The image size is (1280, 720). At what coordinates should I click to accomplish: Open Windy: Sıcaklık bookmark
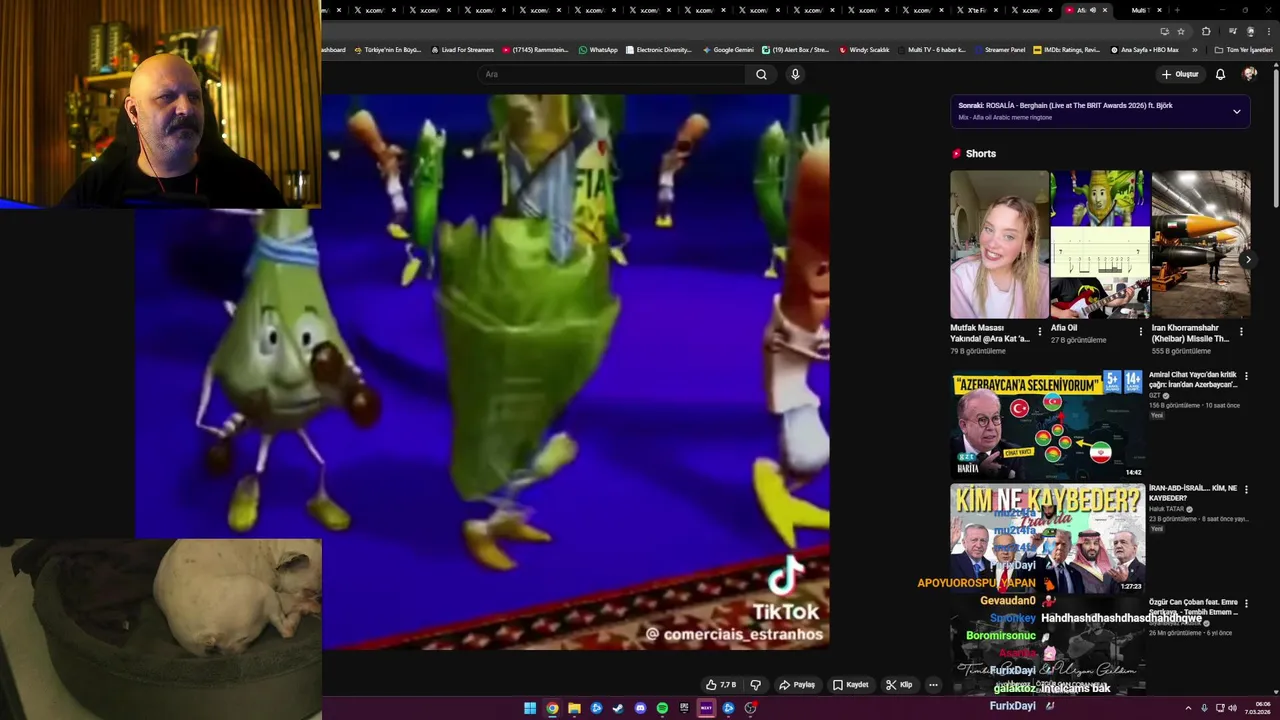tap(864, 50)
